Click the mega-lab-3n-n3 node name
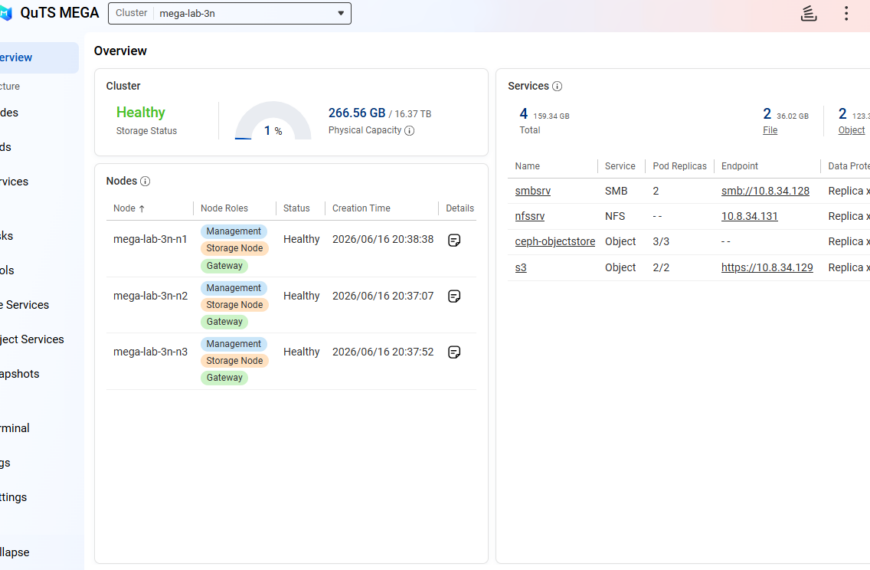The width and height of the screenshot is (870, 570). tap(150, 352)
